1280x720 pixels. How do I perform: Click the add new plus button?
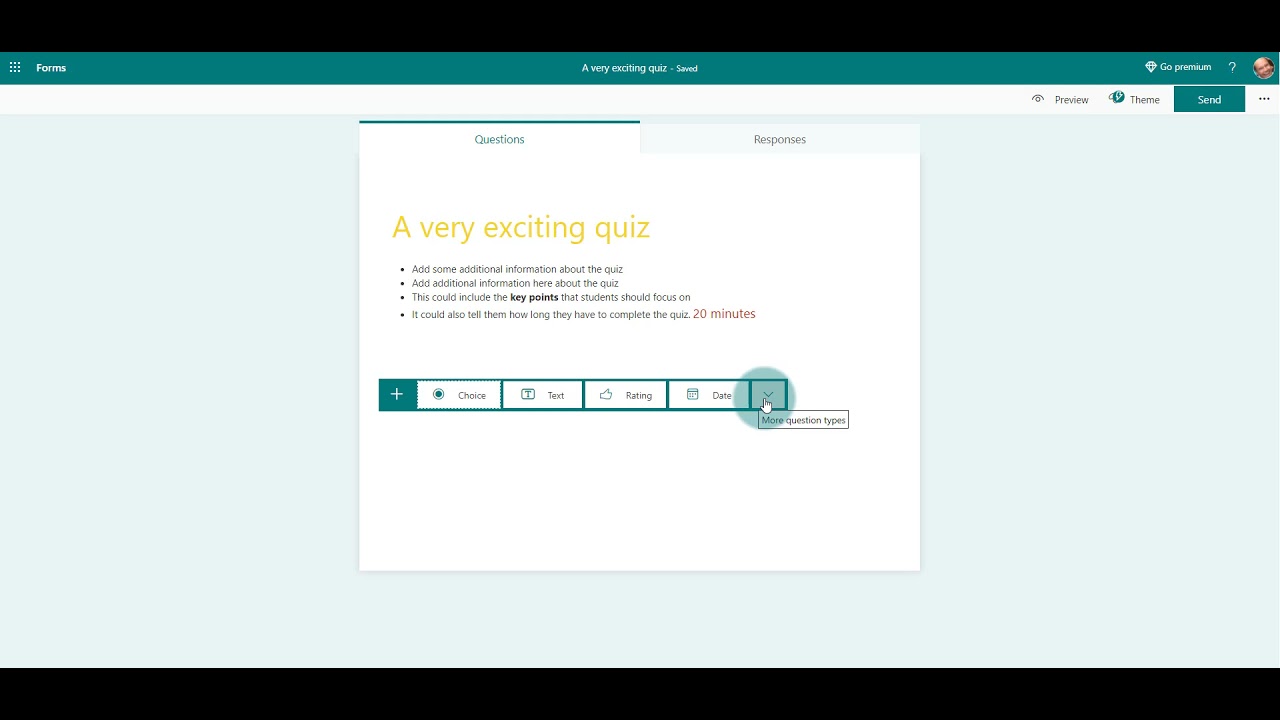[397, 395]
